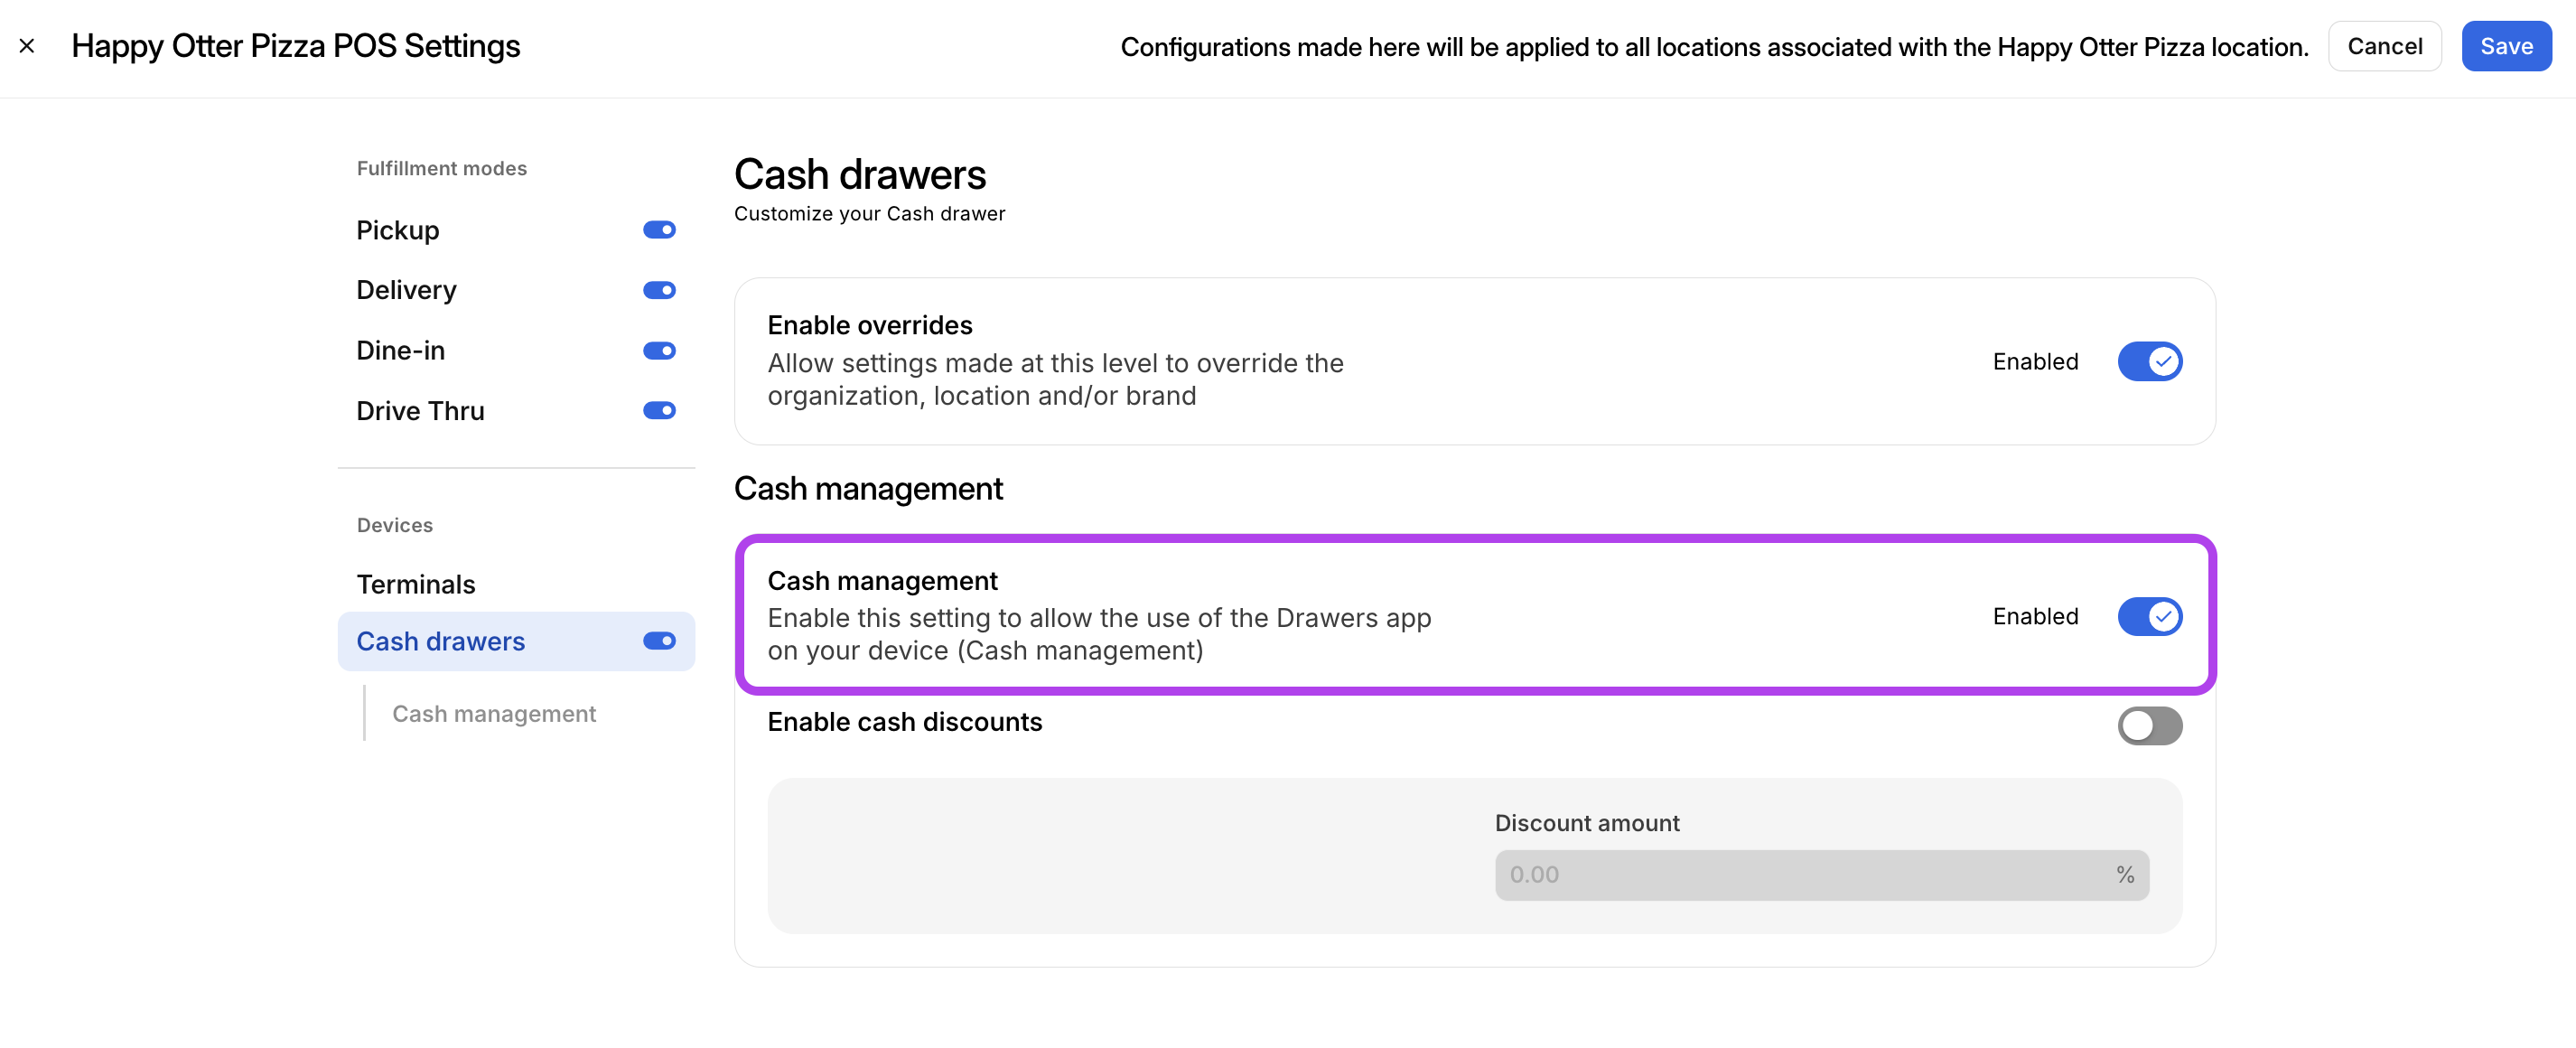
Task: Jump to Cash management sub-item in sidebar
Action: (494, 713)
